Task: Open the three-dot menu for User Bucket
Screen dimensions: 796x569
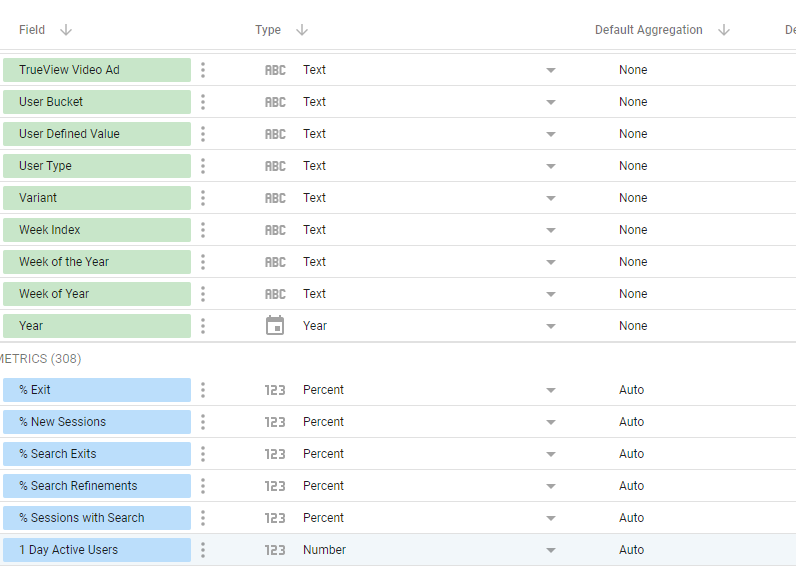Action: (x=203, y=102)
